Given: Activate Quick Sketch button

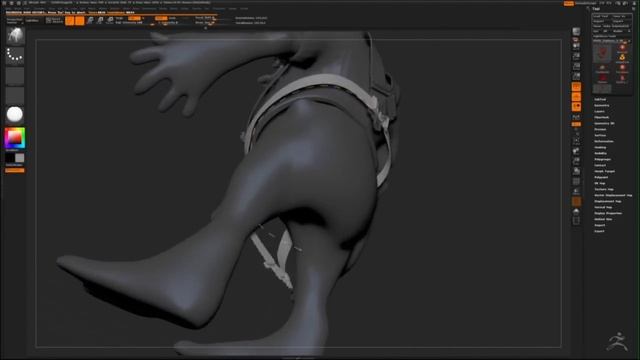Looking at the screenshot, I should point(54,20).
